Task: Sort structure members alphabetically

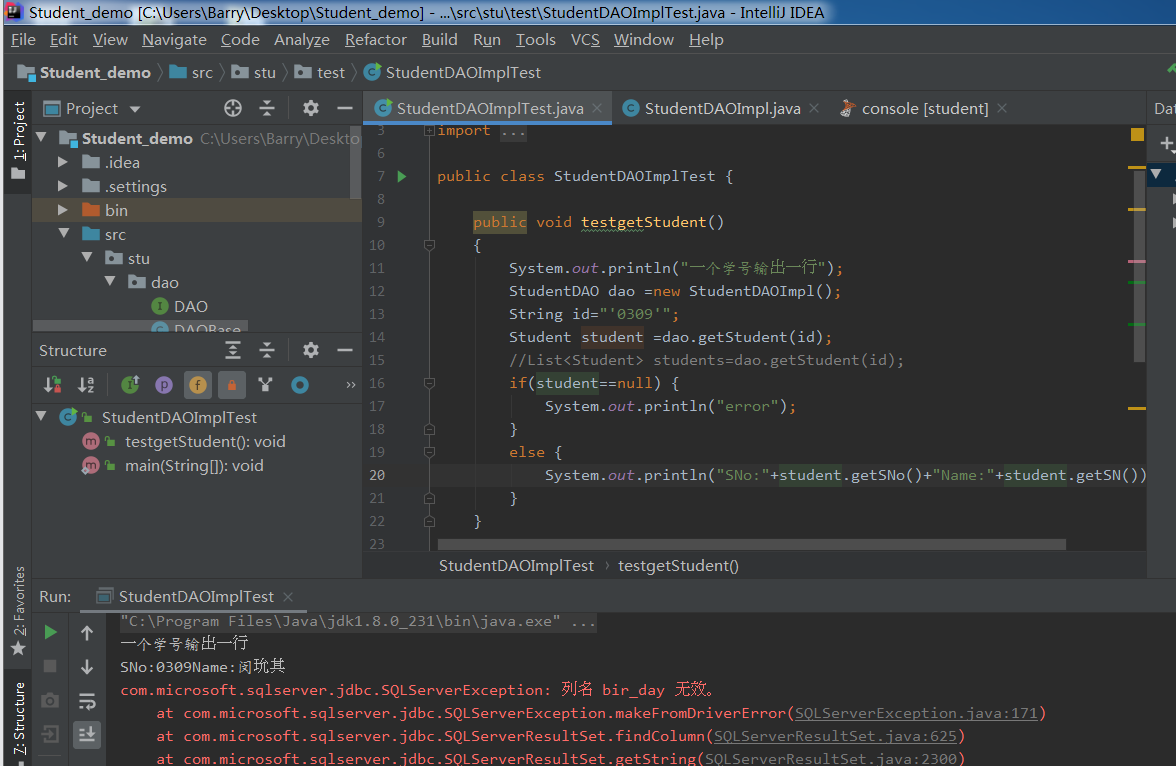Action: [86, 384]
